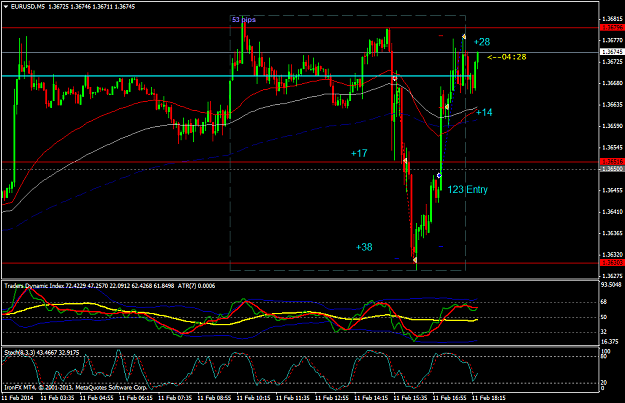
Task: Click the '11 Feb 12:55' time axis label
Action: pos(332,398)
